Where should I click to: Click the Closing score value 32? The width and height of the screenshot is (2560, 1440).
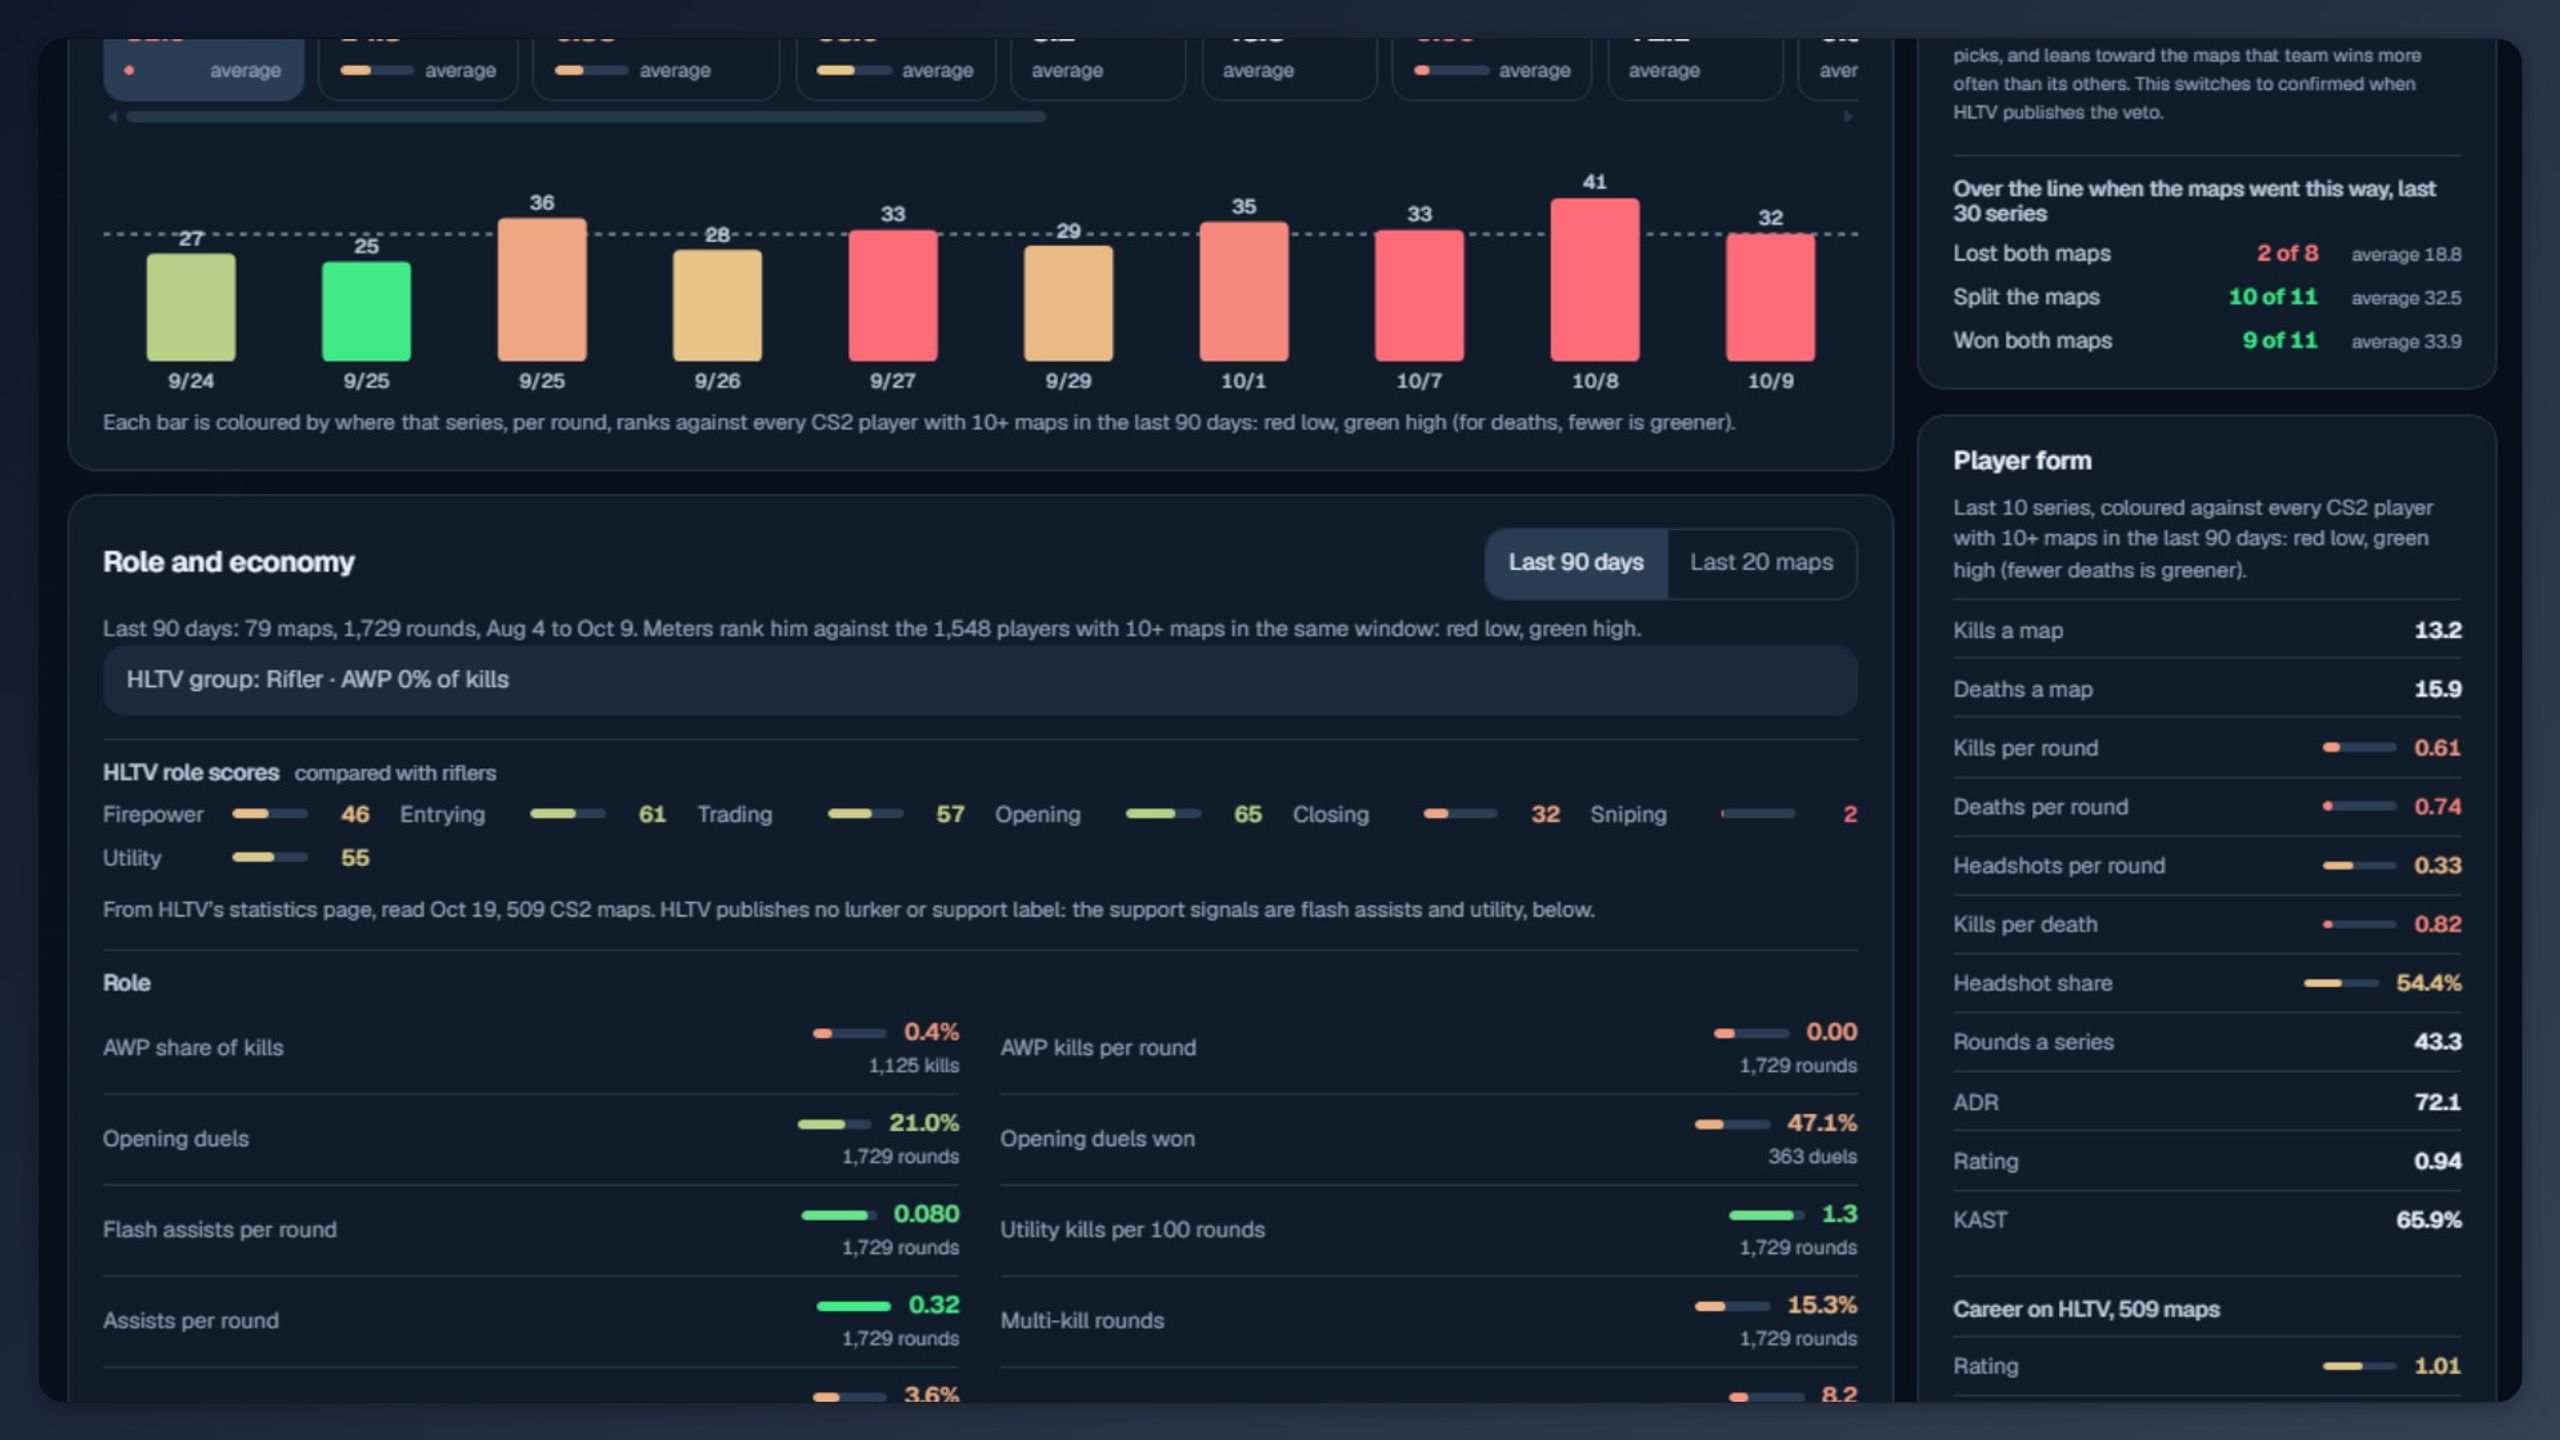coord(1545,814)
